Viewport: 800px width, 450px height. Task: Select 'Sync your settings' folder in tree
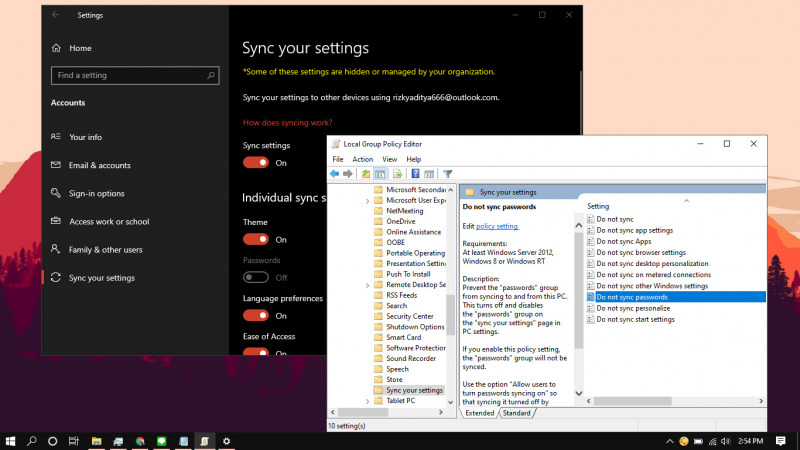point(414,390)
